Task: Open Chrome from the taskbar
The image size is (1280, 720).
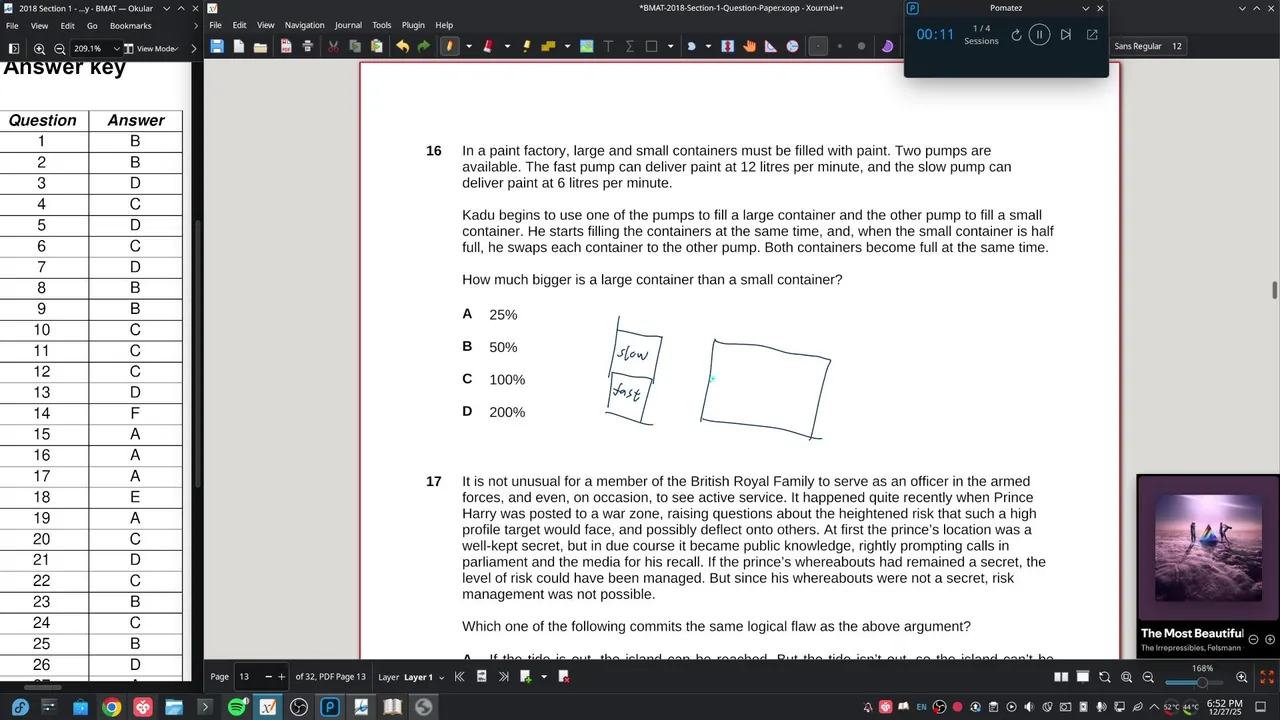Action: point(111,707)
